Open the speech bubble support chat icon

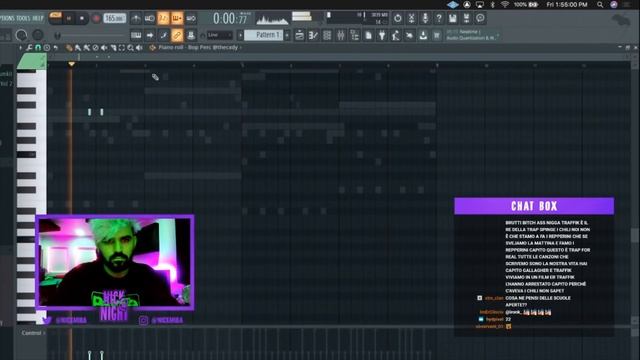[480, 18]
